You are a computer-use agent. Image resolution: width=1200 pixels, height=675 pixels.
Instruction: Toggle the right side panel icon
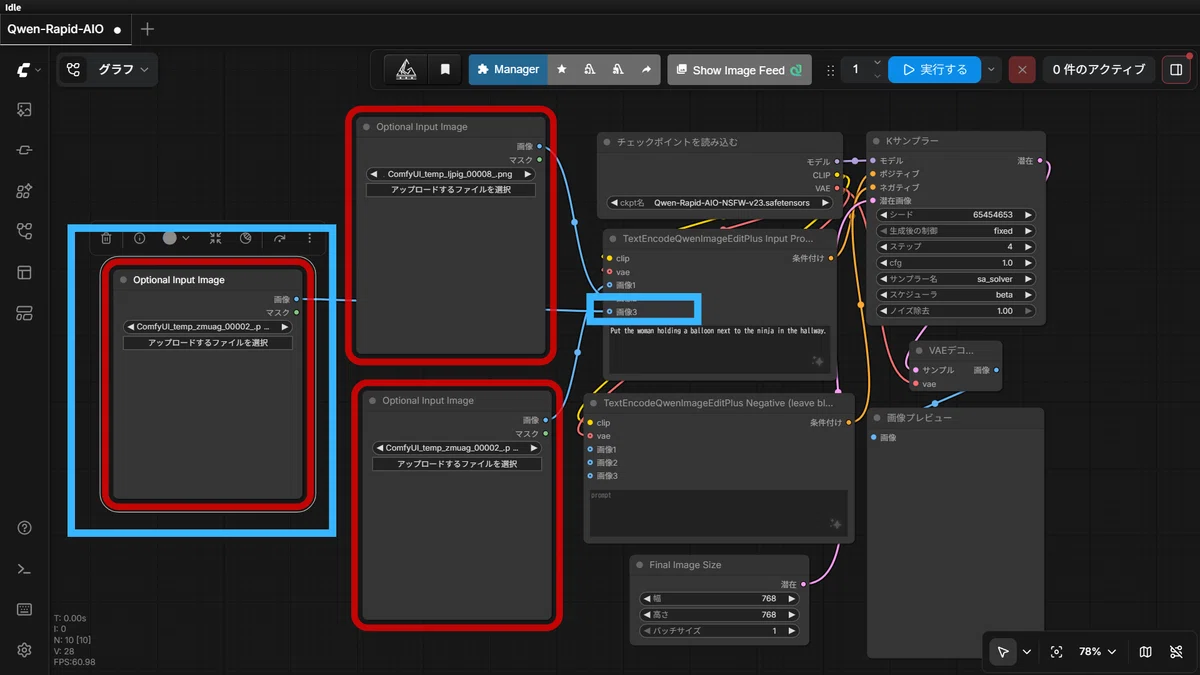(x=1176, y=70)
